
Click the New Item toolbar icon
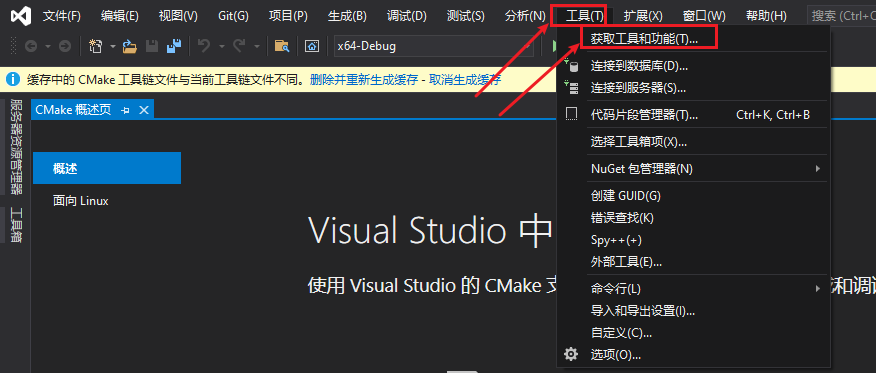coord(96,46)
